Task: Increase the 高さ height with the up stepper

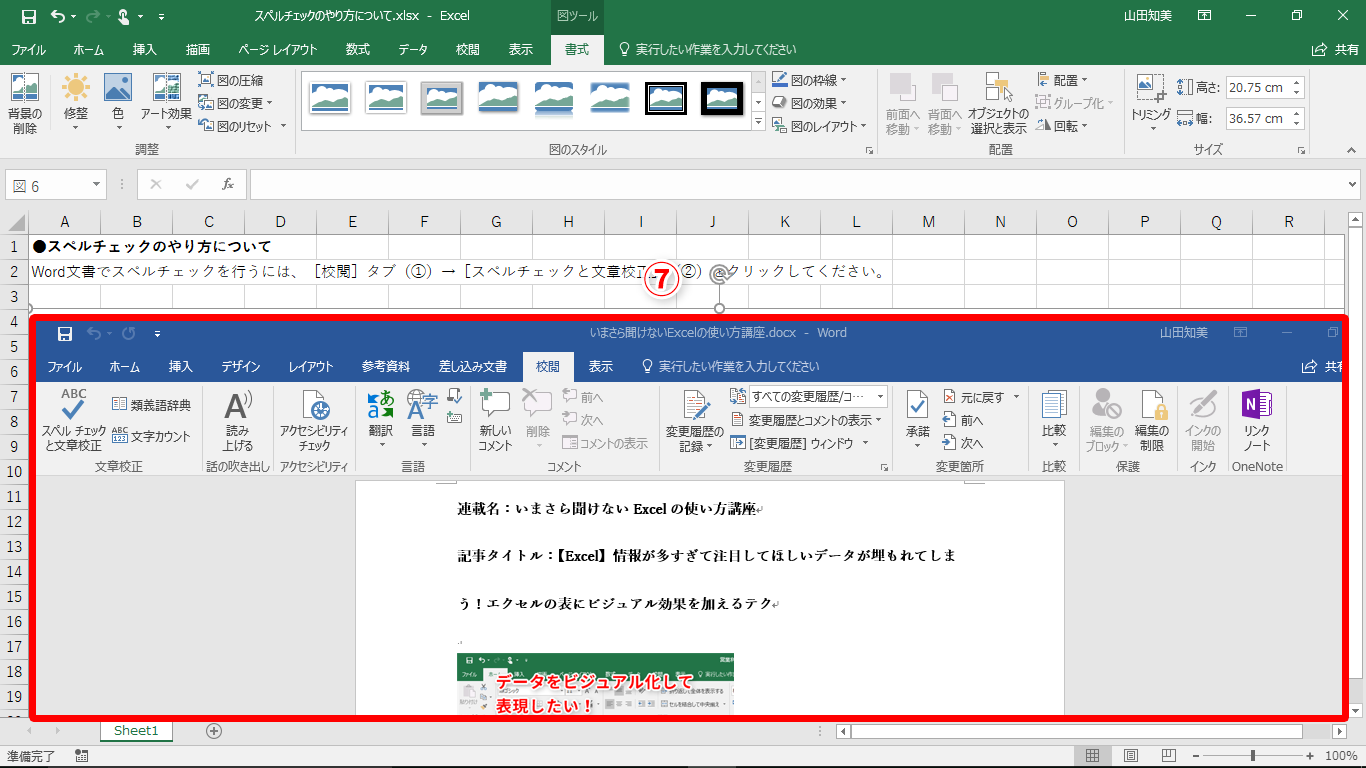Action: pyautogui.click(x=1297, y=83)
